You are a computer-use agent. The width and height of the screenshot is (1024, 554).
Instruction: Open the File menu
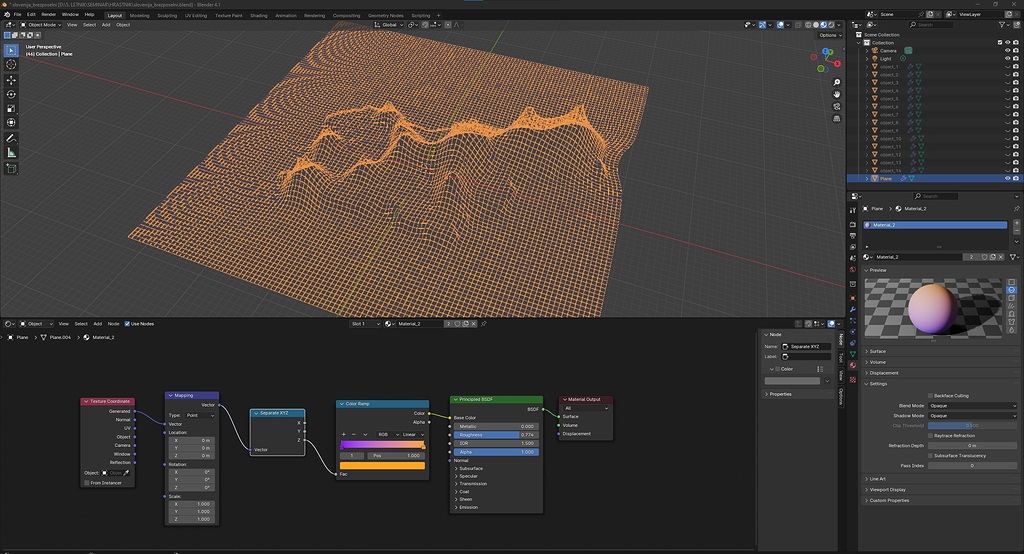coord(18,14)
